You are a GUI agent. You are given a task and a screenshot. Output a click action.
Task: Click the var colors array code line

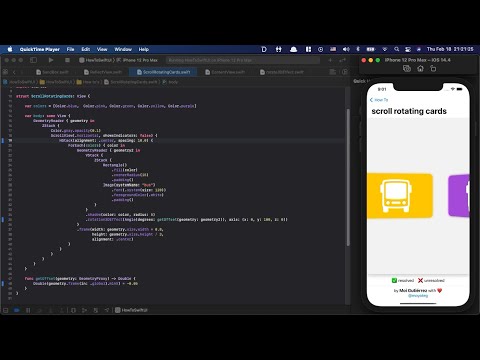[110, 106]
